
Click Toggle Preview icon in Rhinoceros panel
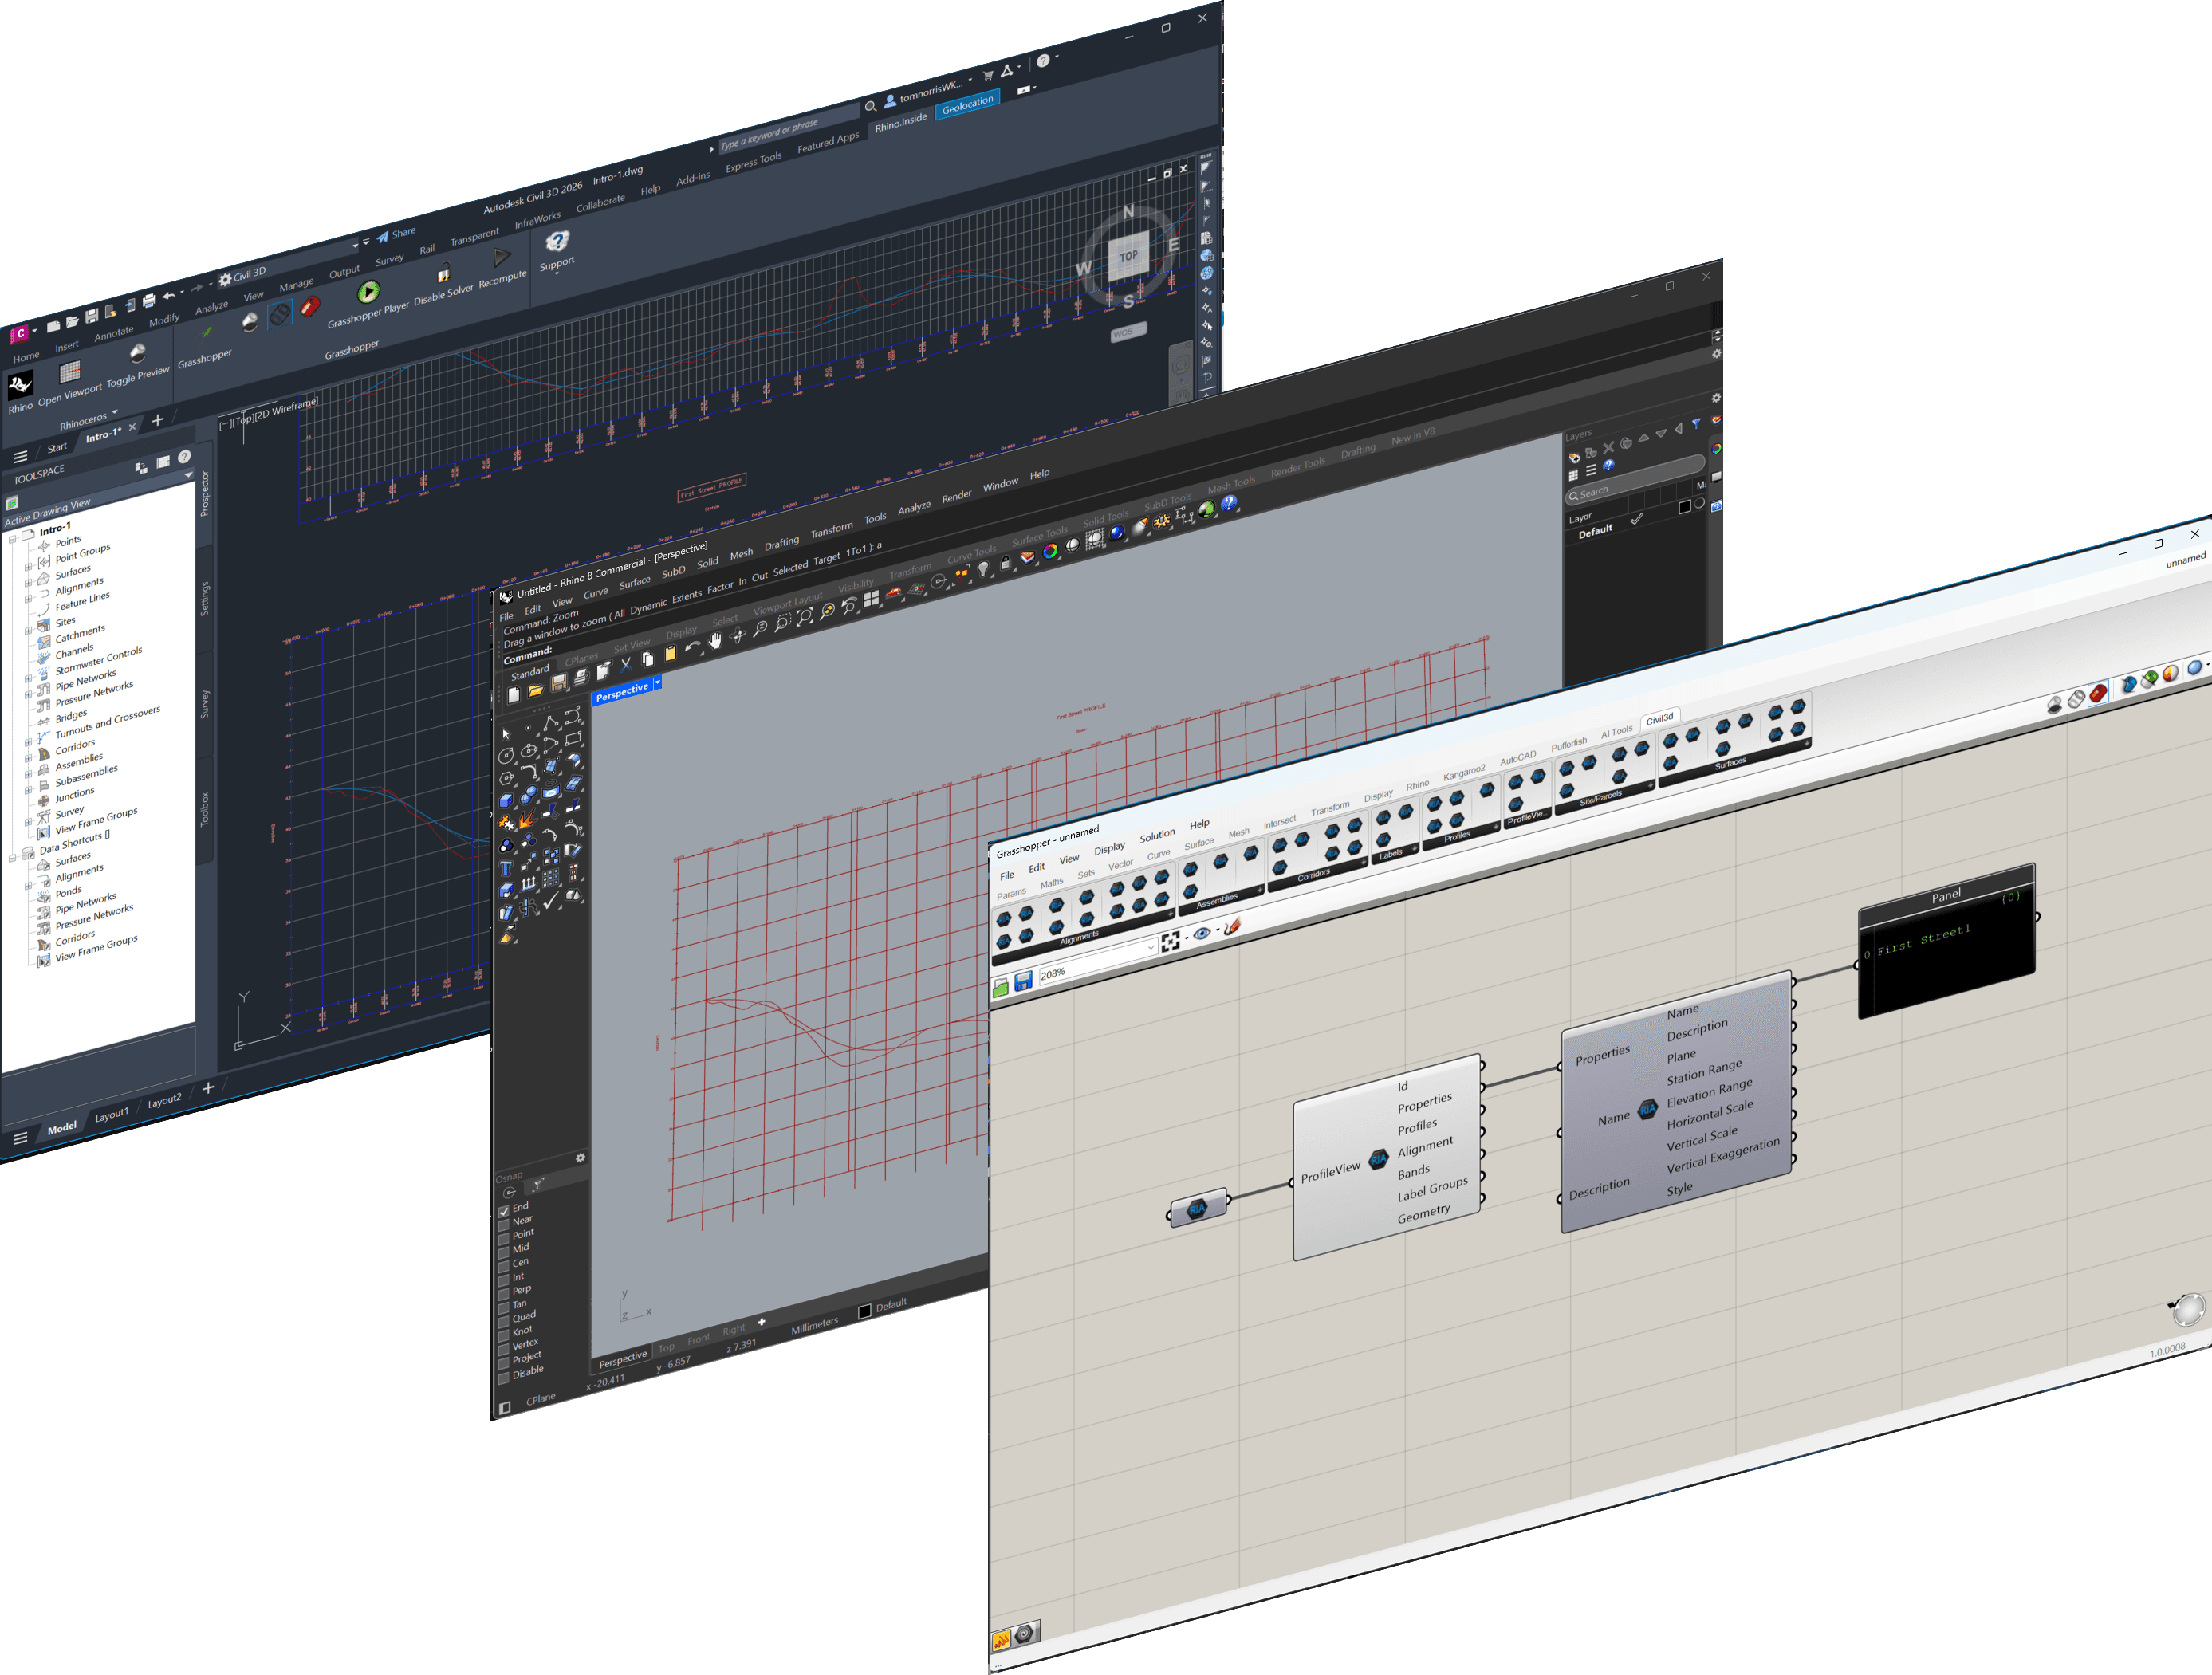click(137, 353)
